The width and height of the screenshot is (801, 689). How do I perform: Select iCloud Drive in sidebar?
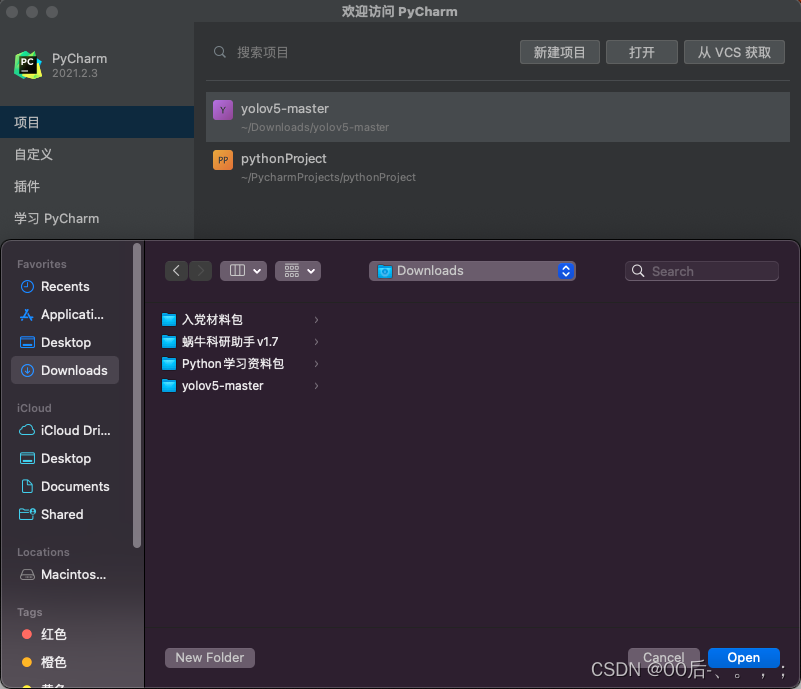[x=65, y=430]
